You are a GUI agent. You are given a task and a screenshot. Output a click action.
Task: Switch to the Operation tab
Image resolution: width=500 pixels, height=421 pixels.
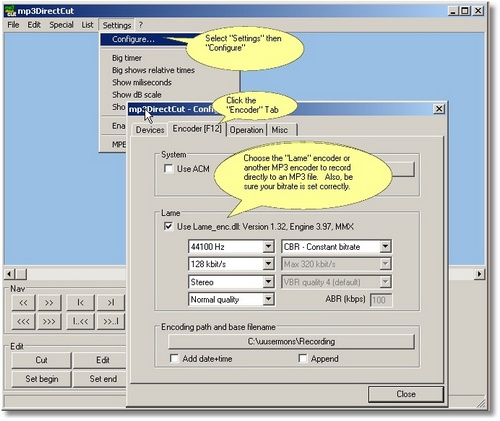click(x=246, y=130)
